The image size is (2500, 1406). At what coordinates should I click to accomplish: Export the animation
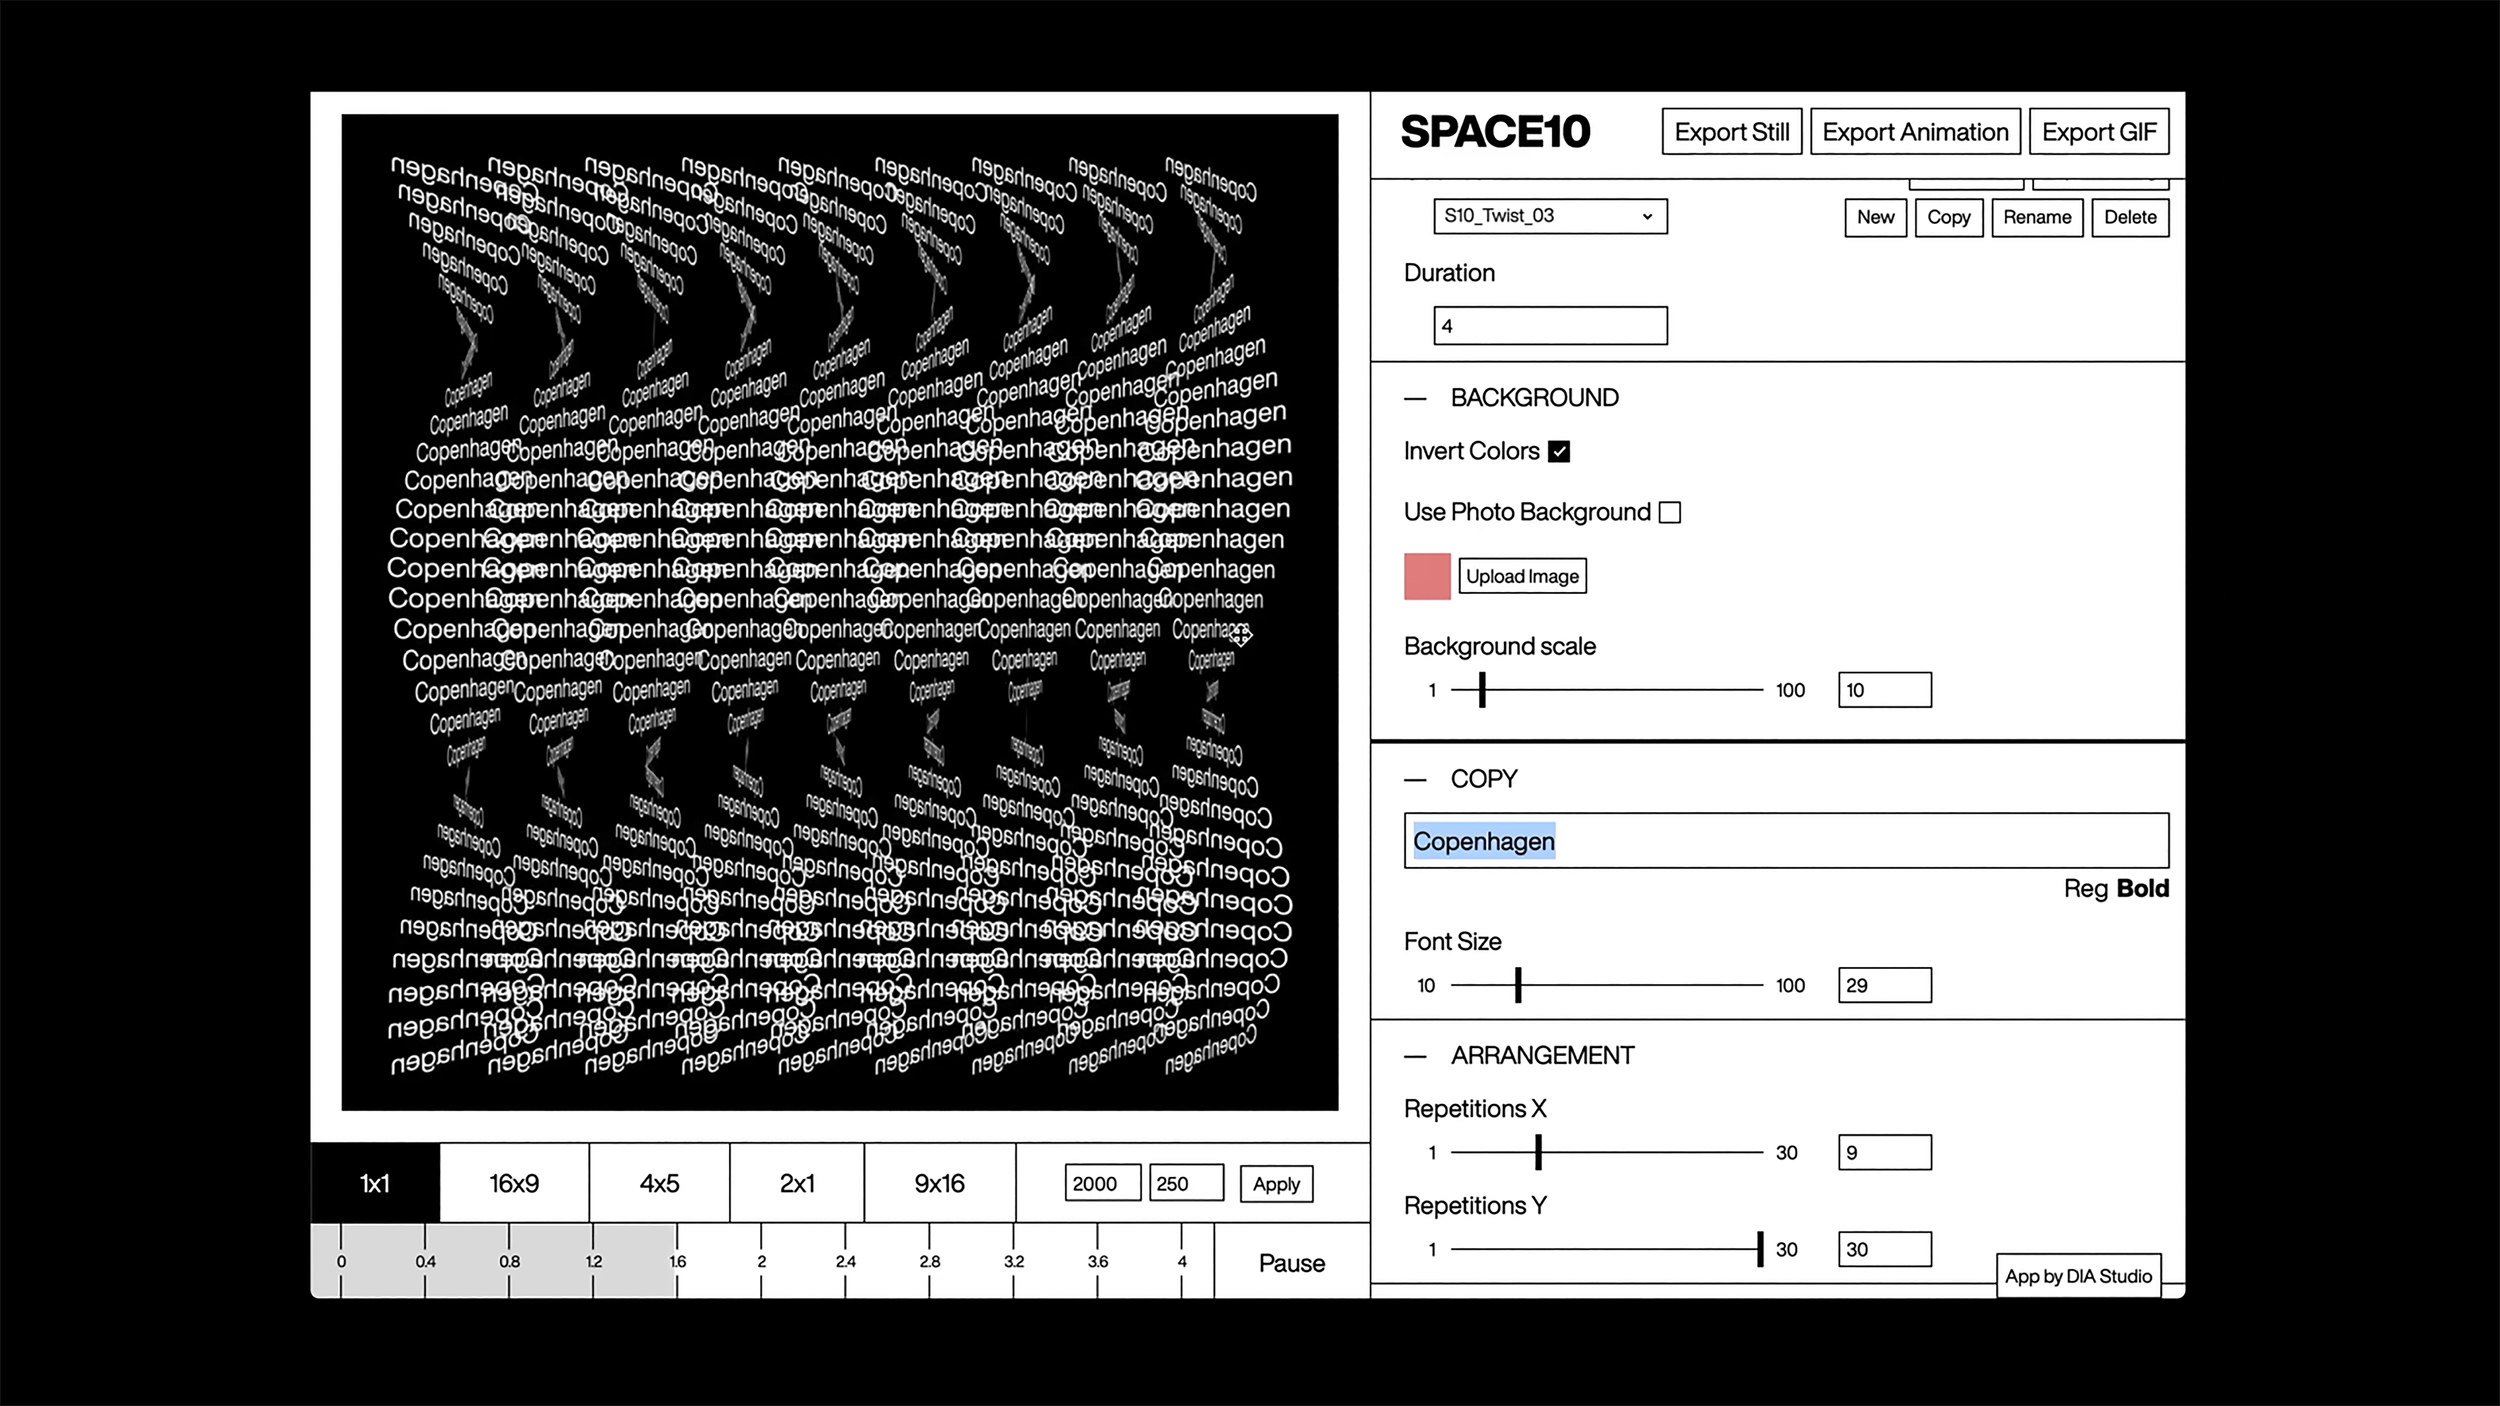point(1914,131)
